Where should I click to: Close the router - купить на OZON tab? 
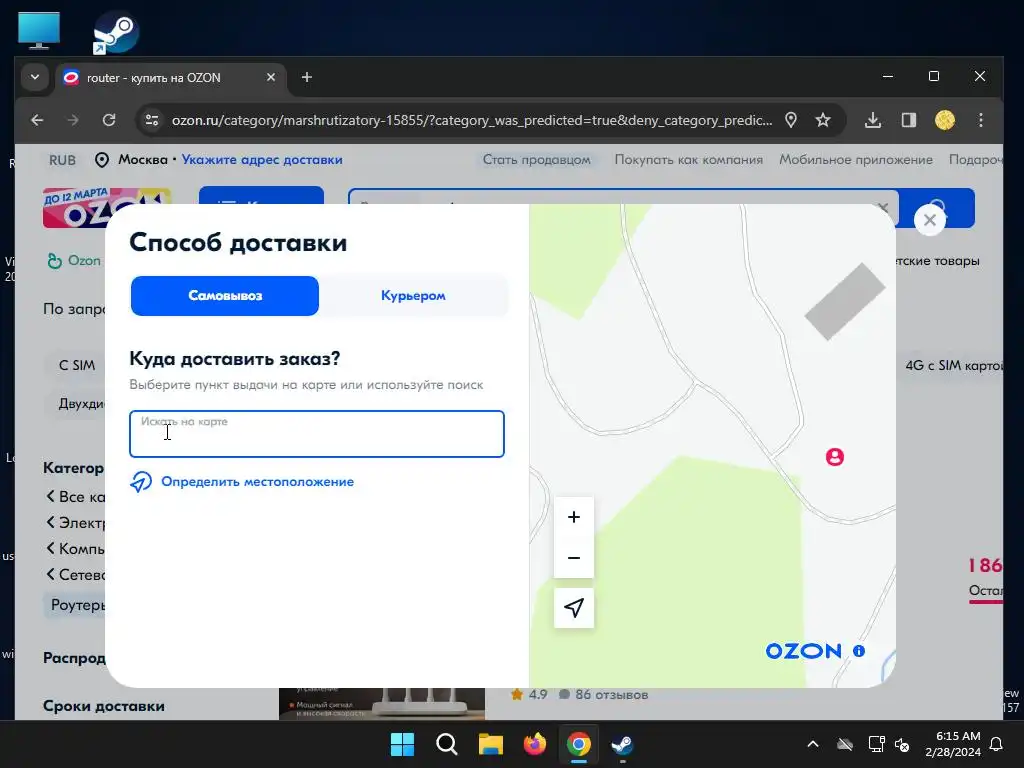point(271,77)
